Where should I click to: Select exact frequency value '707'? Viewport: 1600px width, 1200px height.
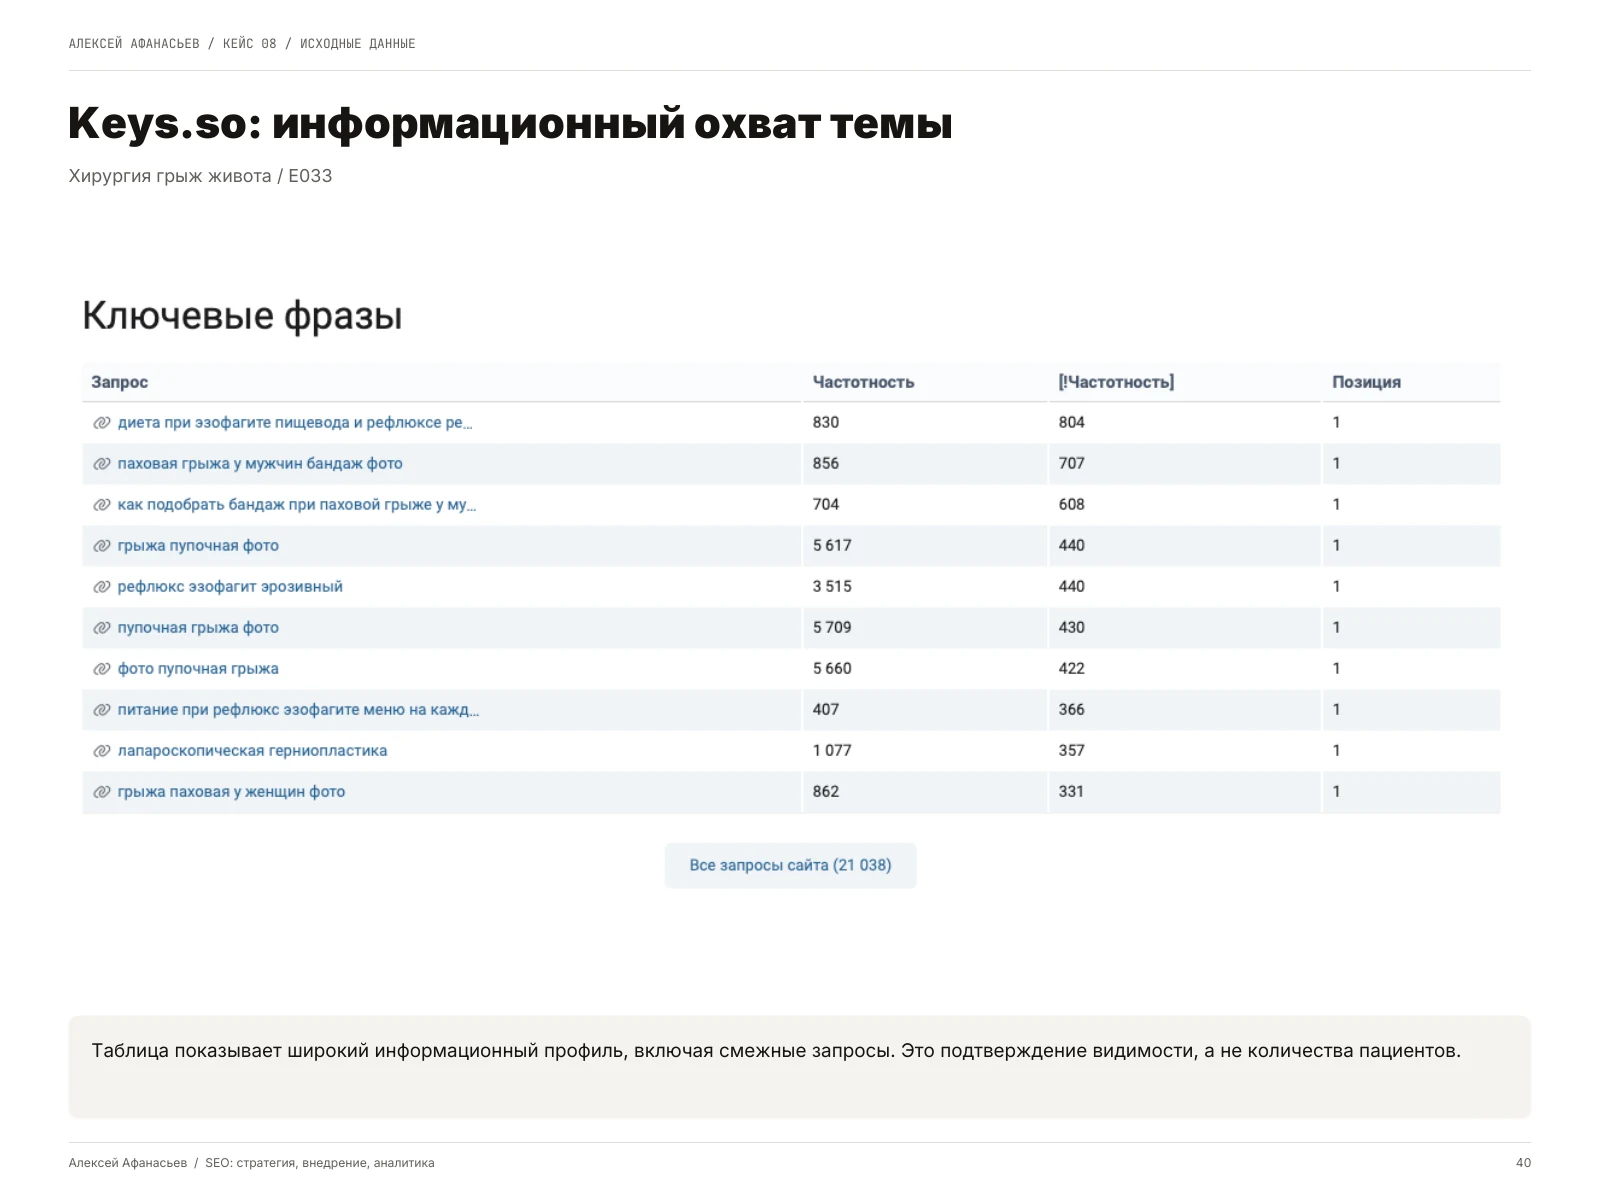click(x=1072, y=464)
